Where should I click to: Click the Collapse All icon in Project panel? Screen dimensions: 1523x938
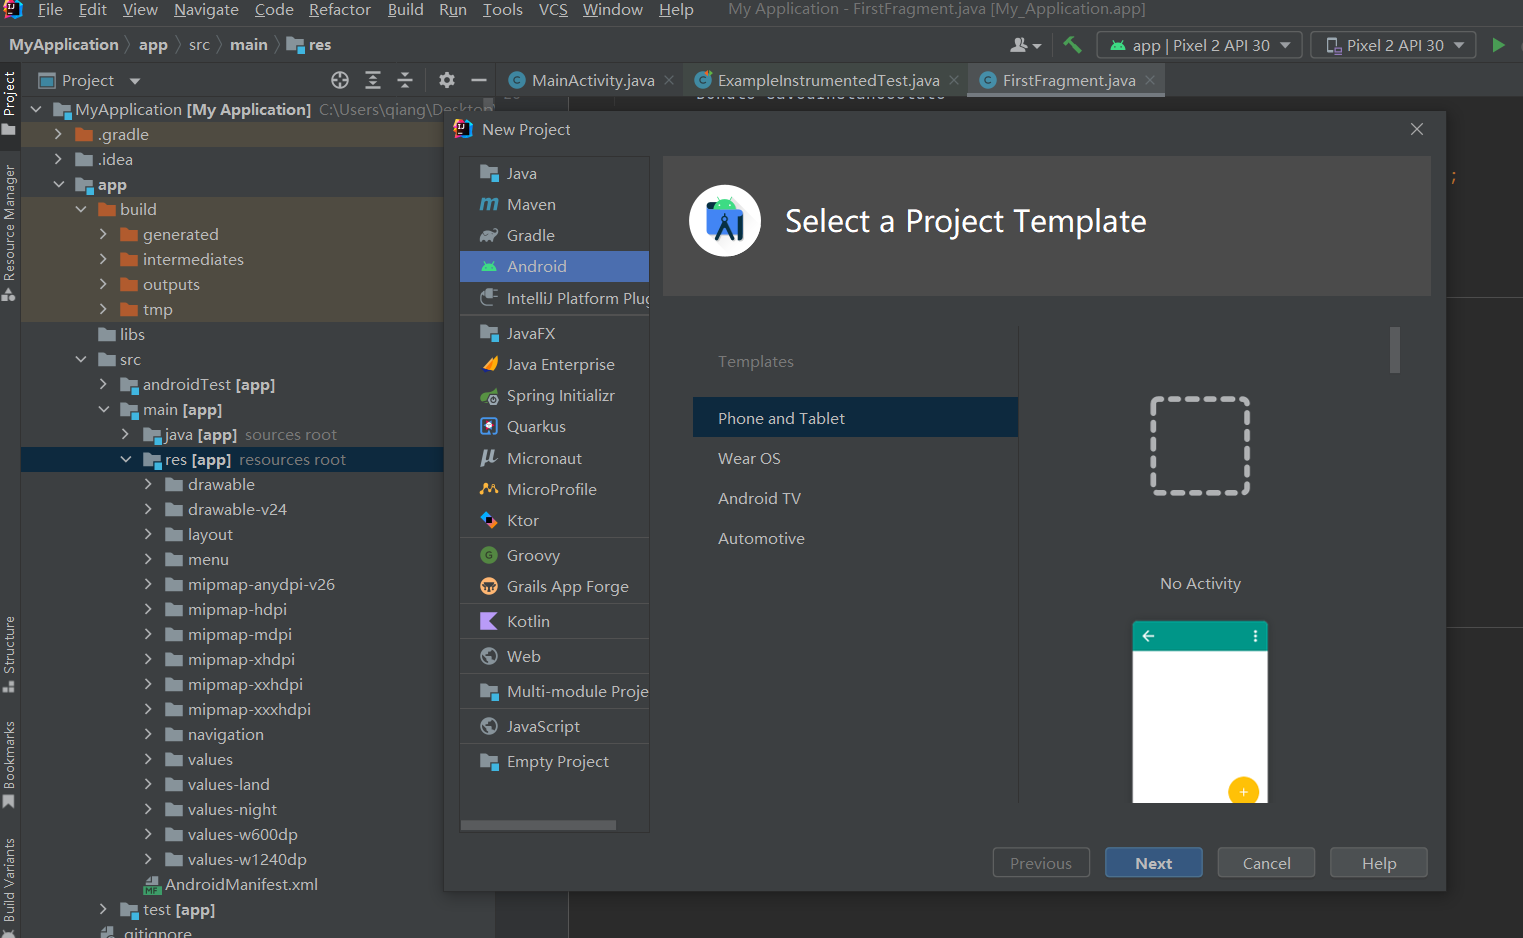(x=405, y=80)
